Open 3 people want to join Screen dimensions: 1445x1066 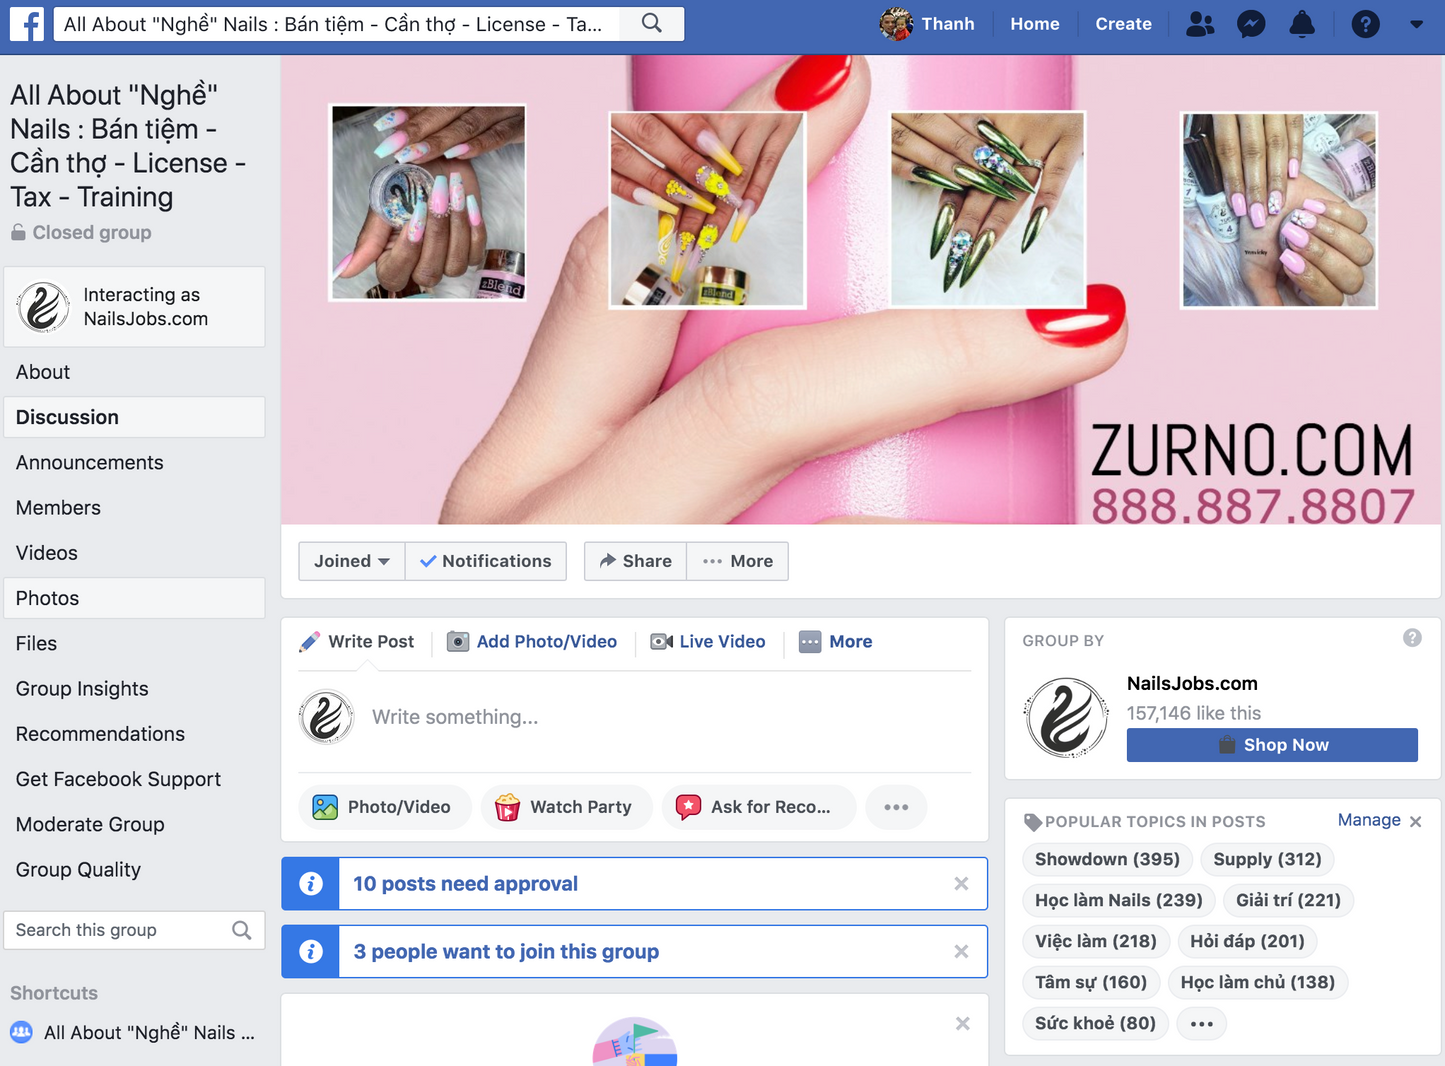506,952
